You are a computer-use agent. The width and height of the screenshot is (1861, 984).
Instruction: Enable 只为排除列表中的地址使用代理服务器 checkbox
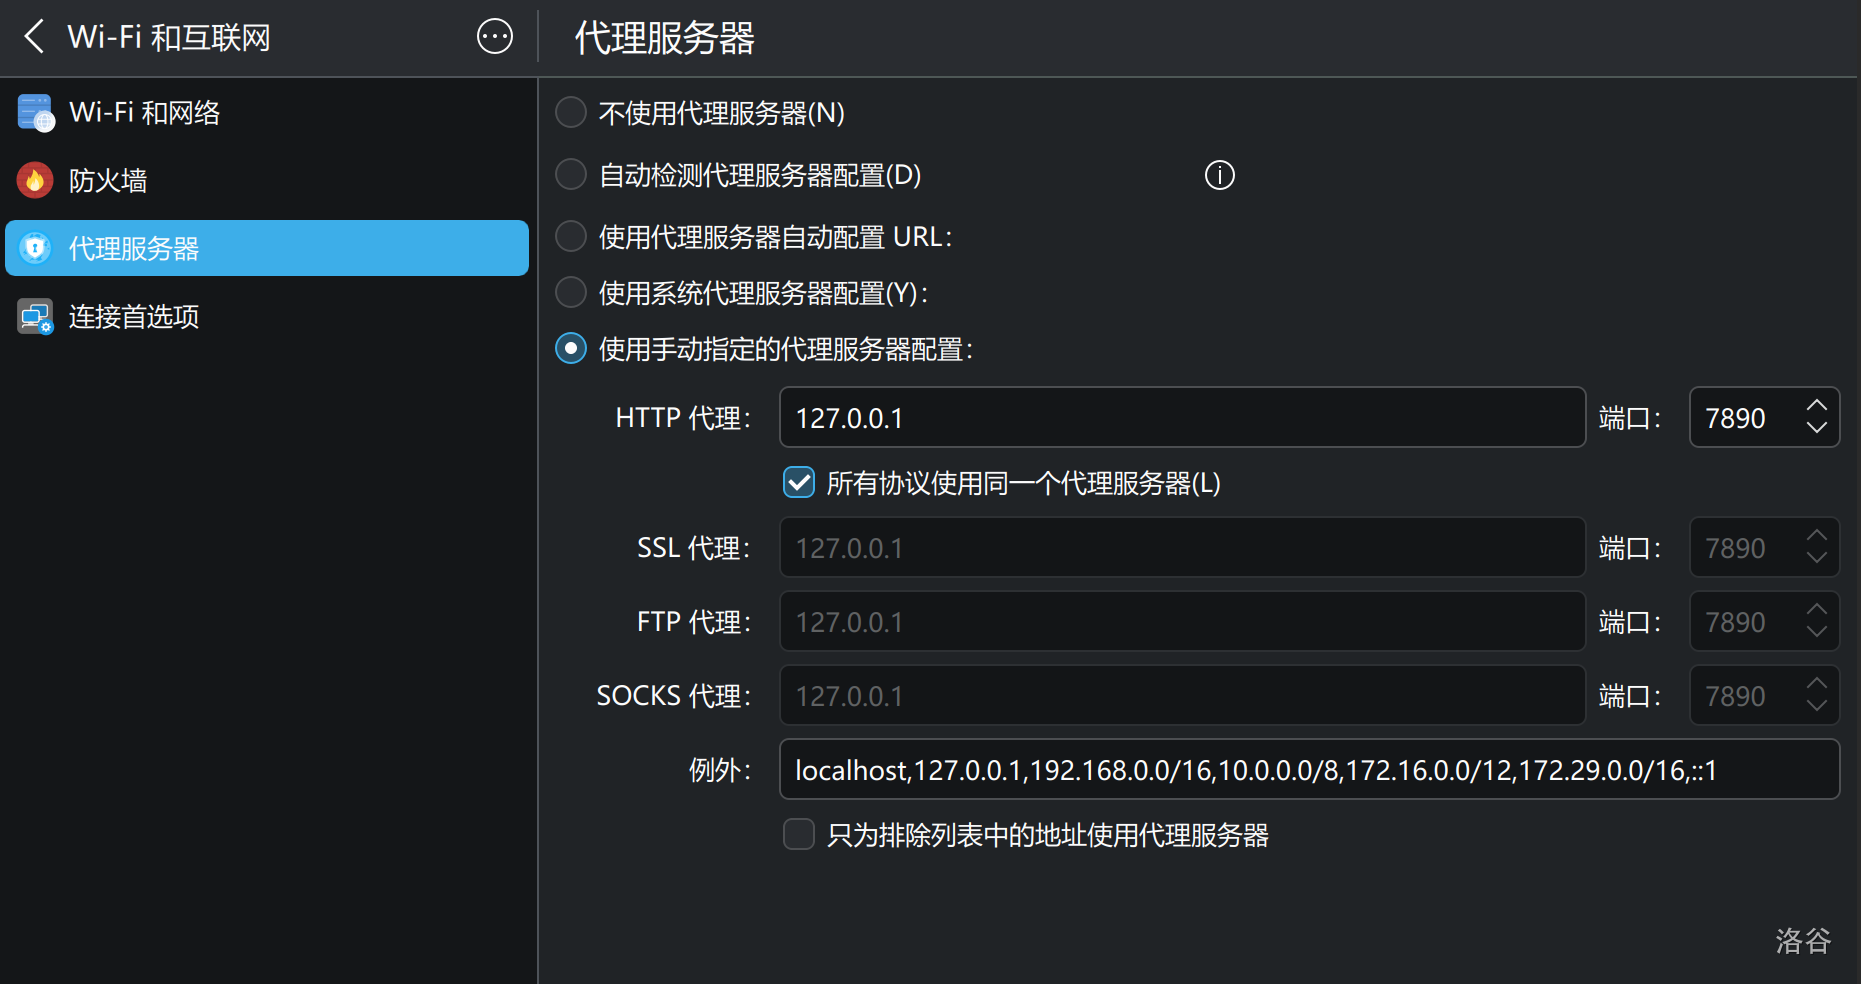(799, 834)
